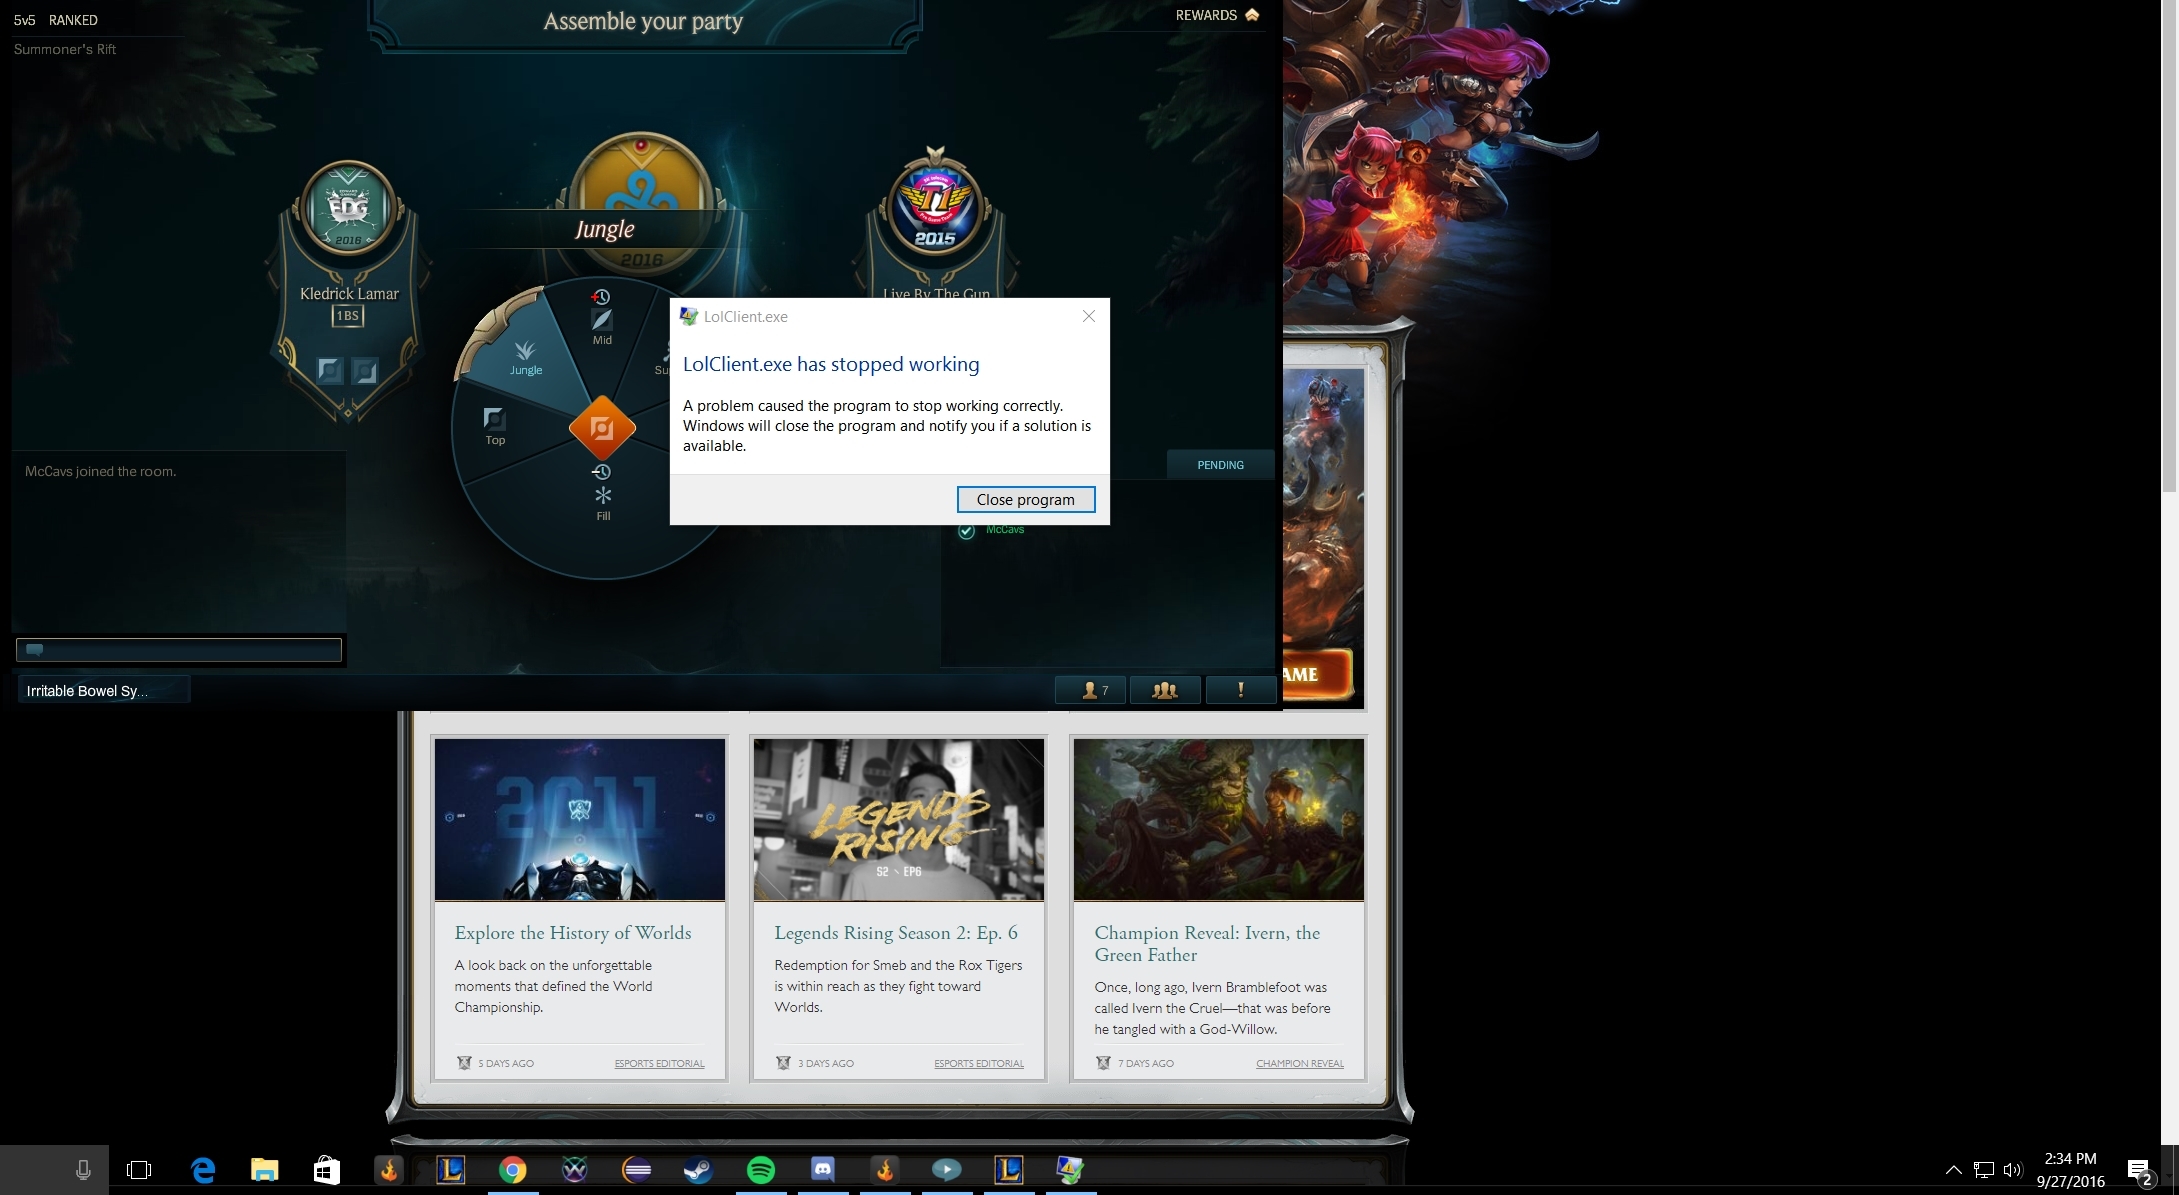Click ESPORTS EDITORIAL on the History of Worlds card
This screenshot has width=2179, height=1195.
[659, 1063]
